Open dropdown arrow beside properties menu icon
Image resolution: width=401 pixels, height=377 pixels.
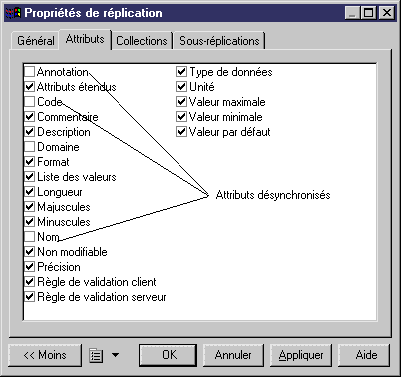coord(115,355)
